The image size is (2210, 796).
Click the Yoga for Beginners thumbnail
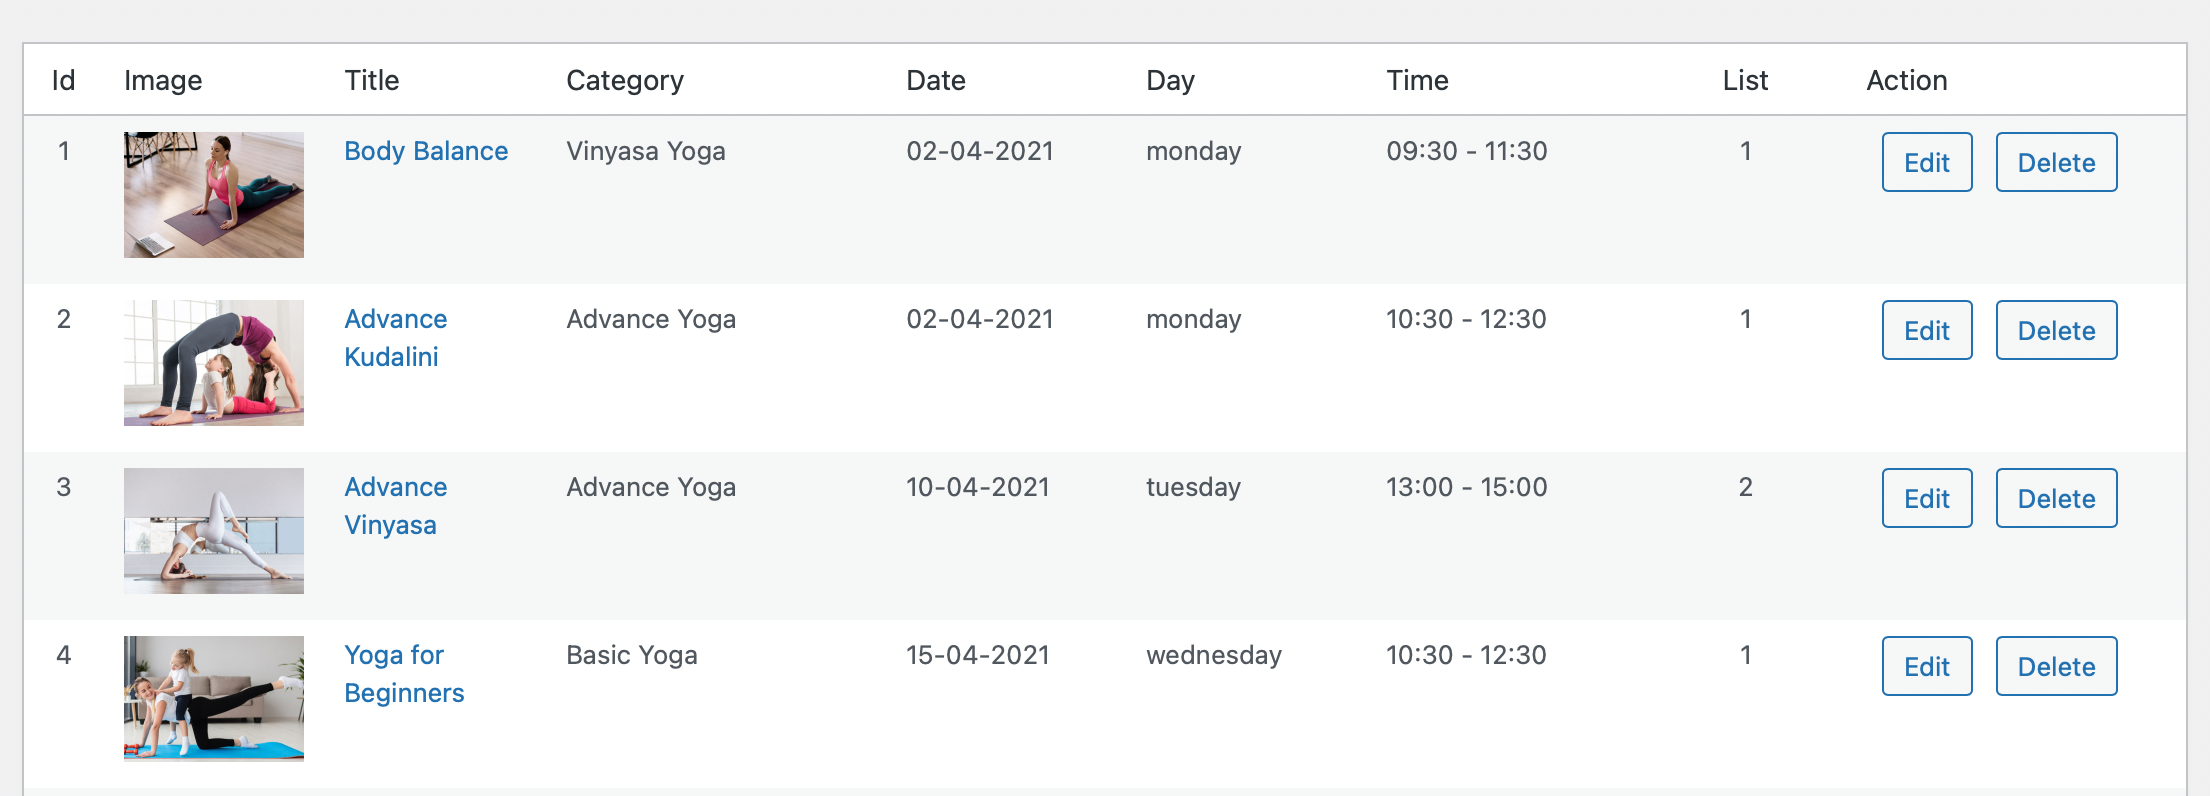tap(214, 699)
